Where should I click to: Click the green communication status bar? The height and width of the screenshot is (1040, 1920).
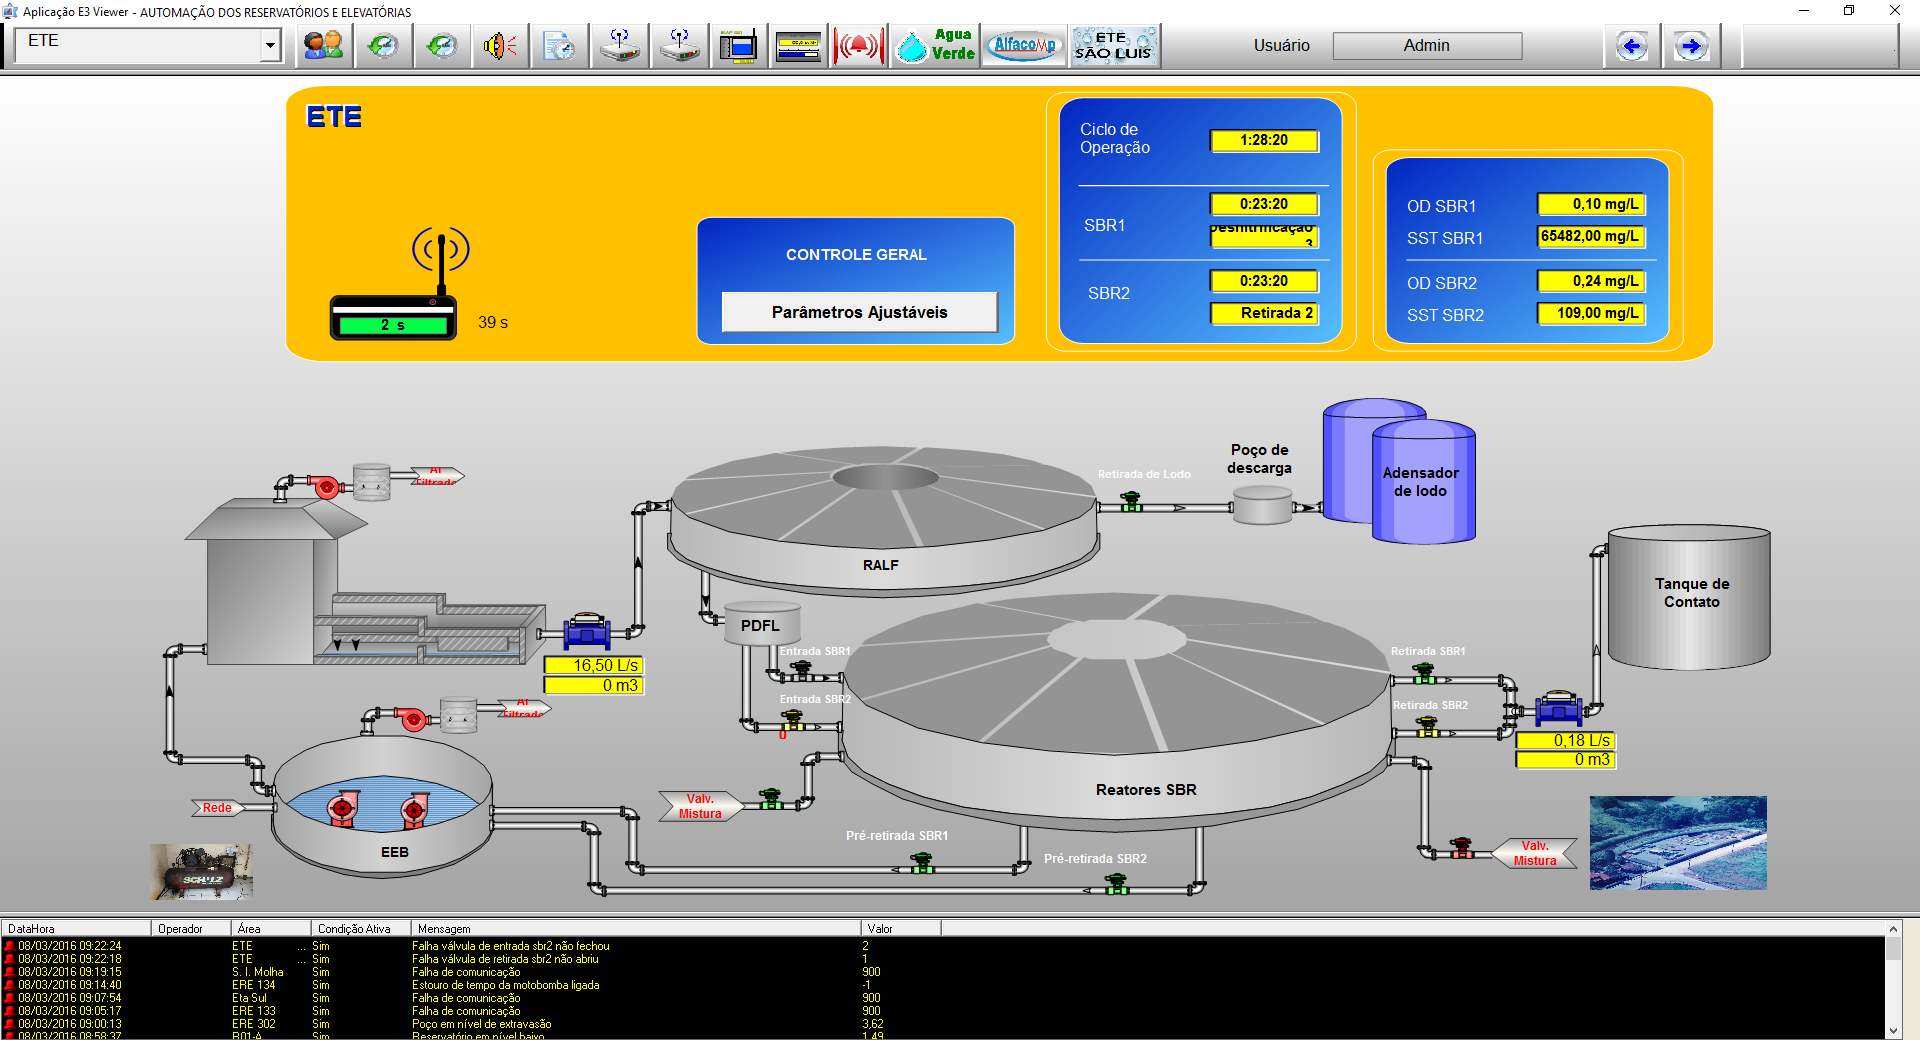(x=393, y=325)
